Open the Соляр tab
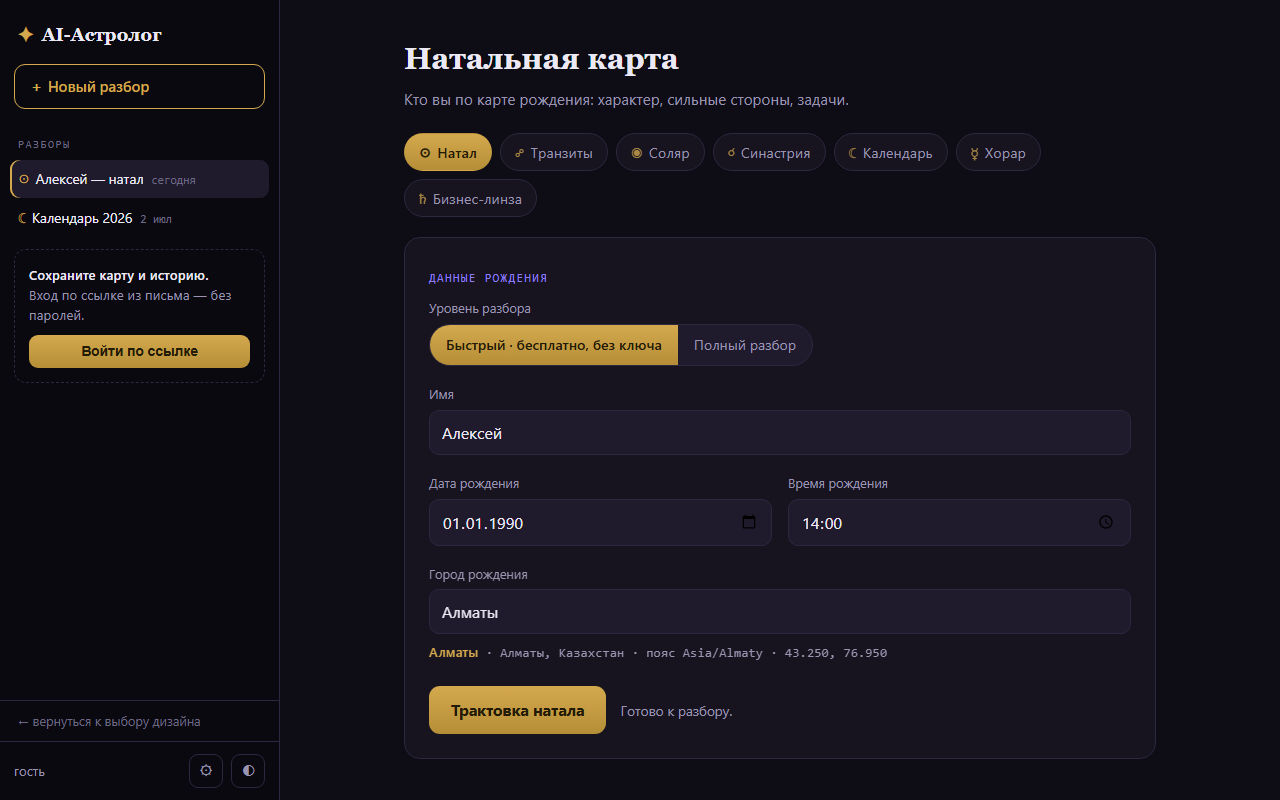 [660, 153]
